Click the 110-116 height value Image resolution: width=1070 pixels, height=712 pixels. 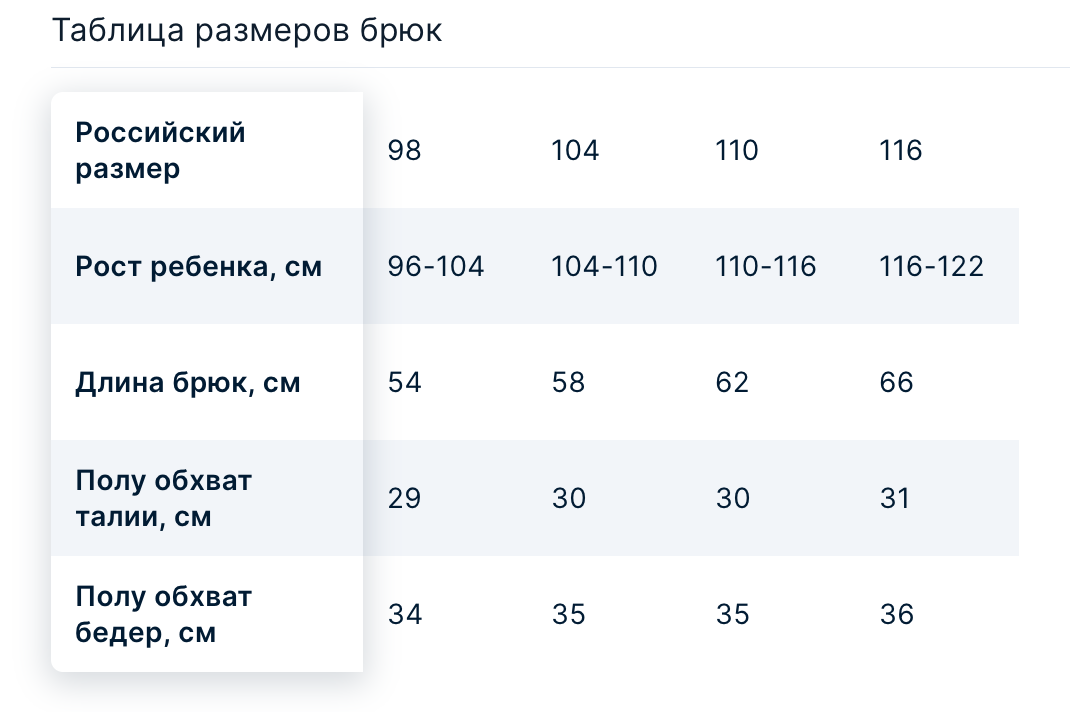tap(765, 266)
